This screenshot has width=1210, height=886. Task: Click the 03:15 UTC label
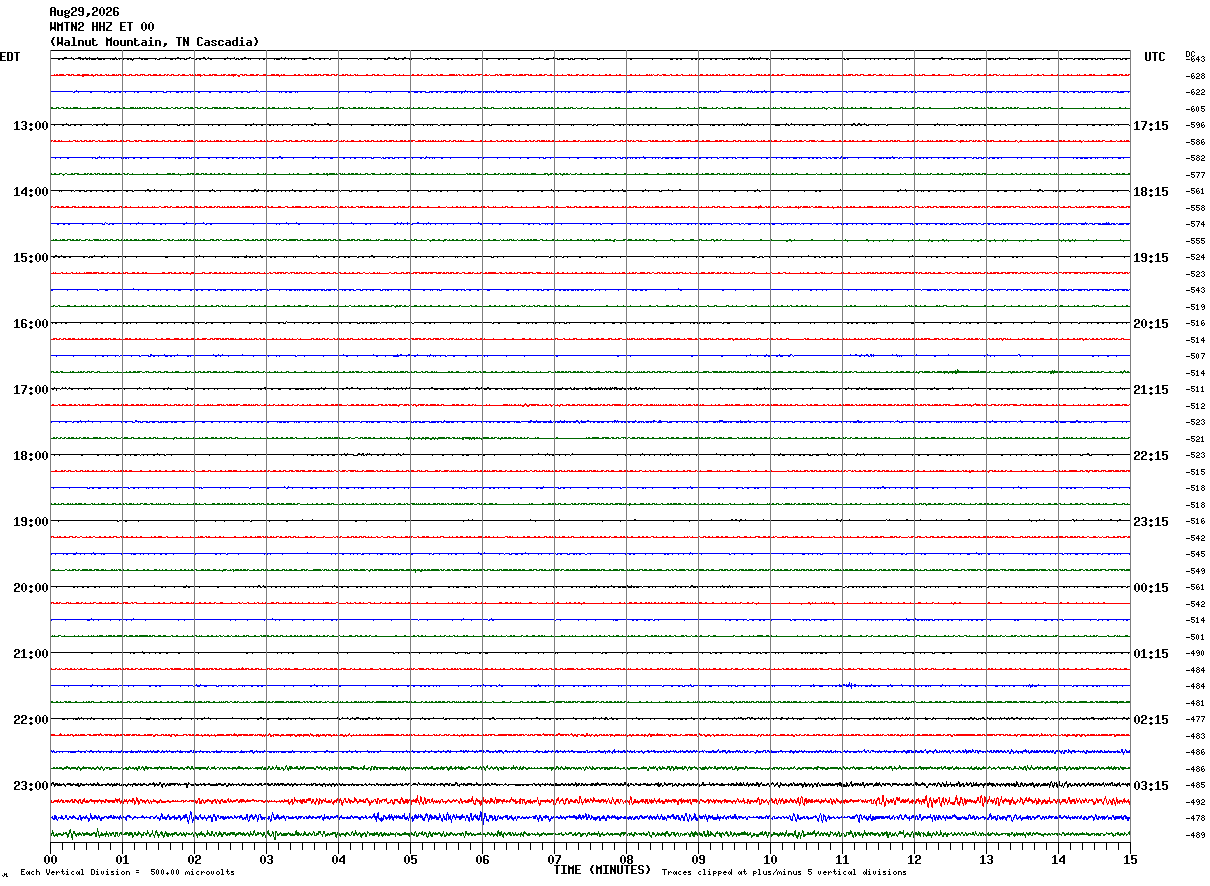click(x=1150, y=786)
